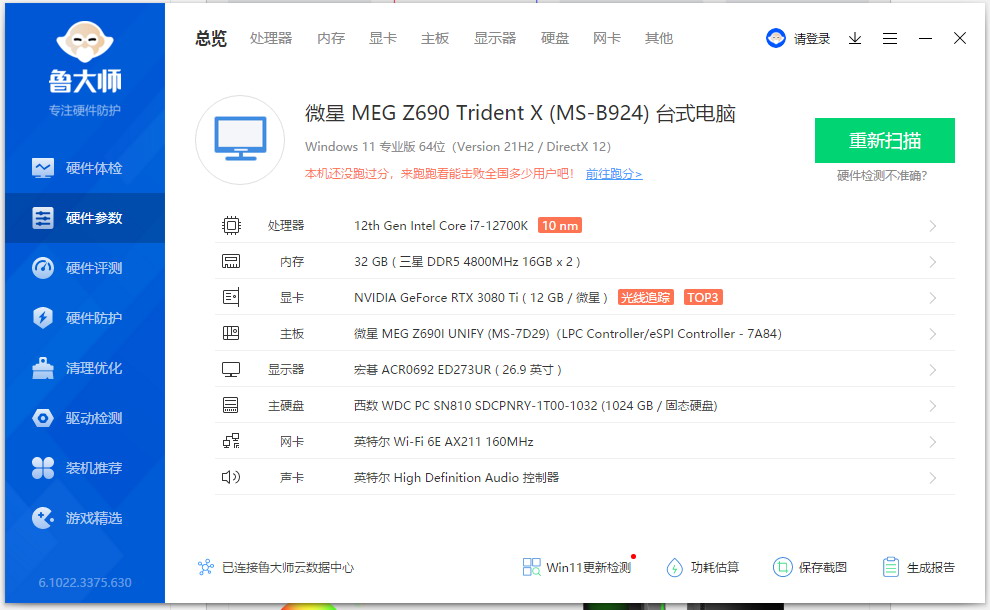Click the download arrow icon near 请登录

854,38
